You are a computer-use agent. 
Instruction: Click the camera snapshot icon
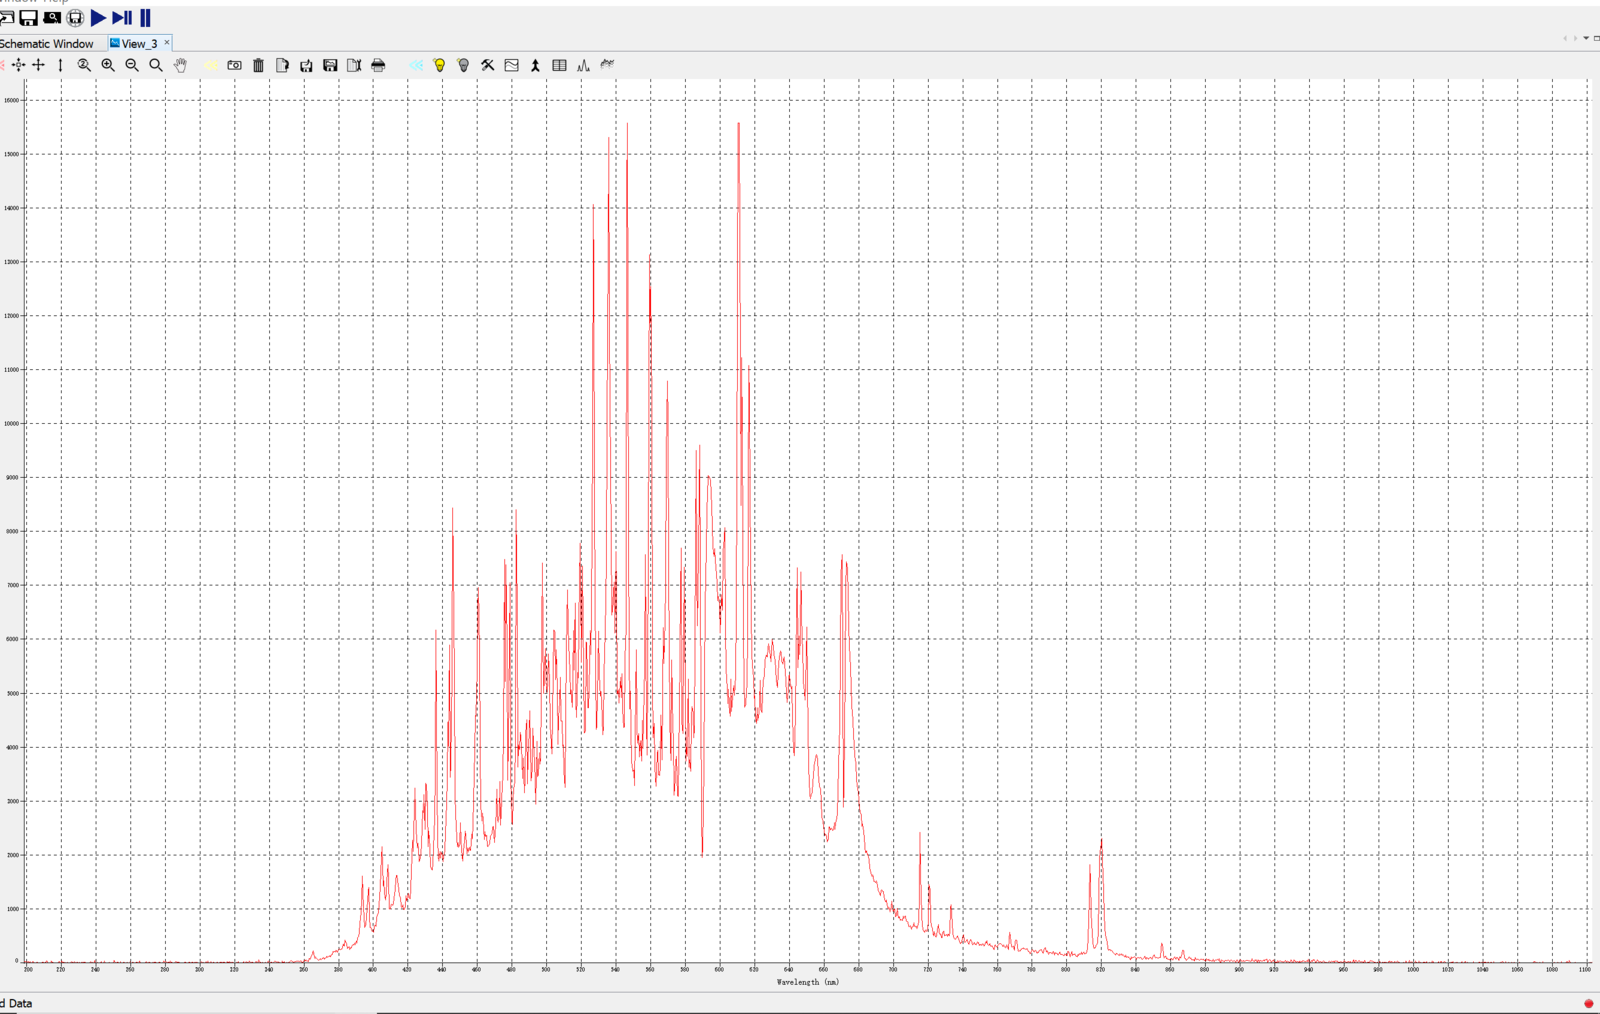pos(234,65)
